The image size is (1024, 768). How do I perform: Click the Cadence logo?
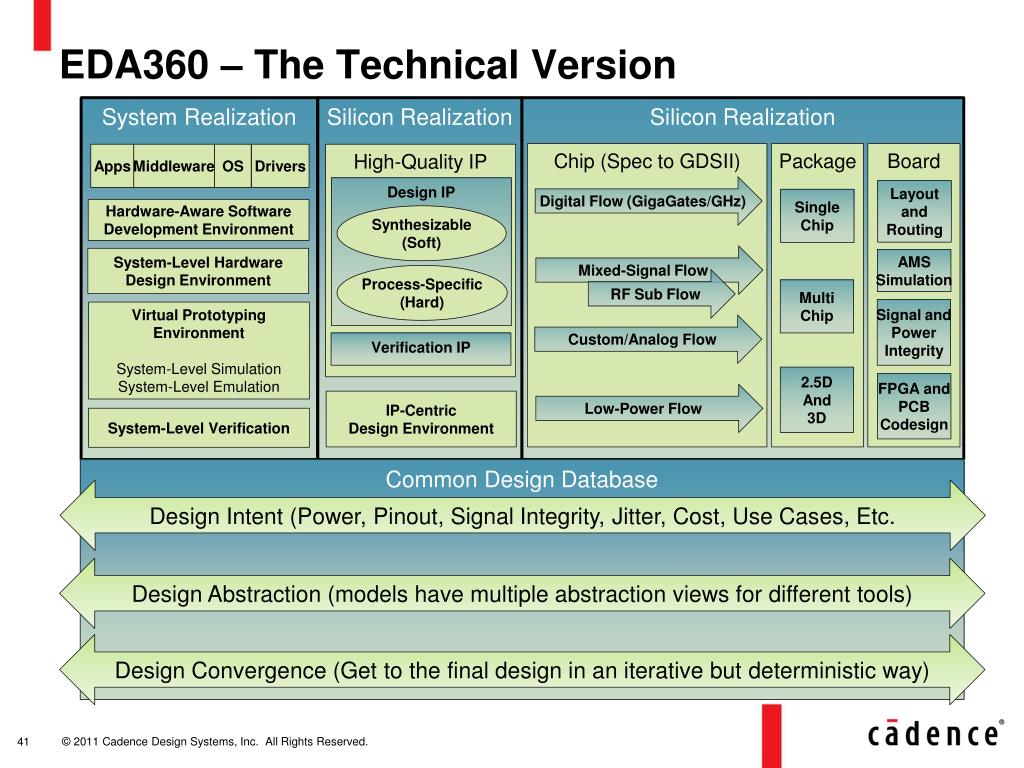[935, 733]
